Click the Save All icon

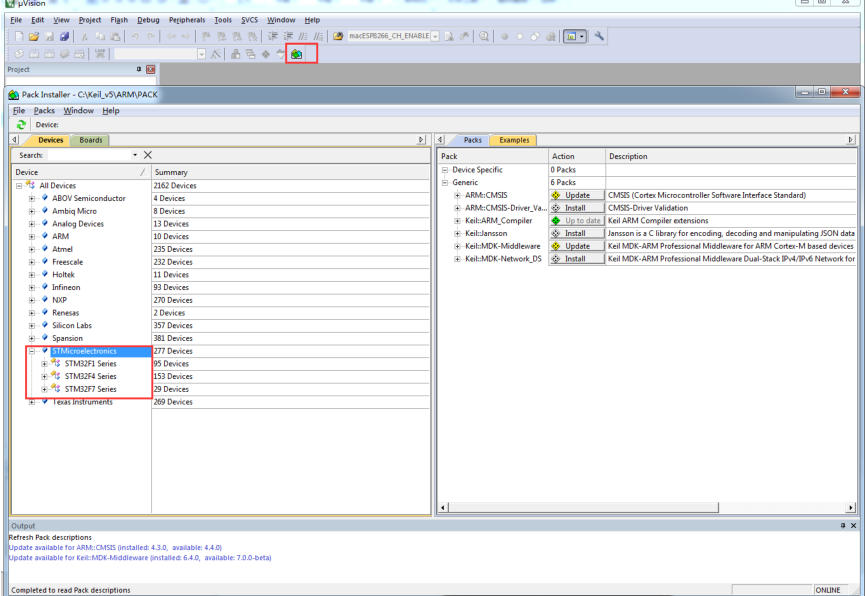click(64, 36)
